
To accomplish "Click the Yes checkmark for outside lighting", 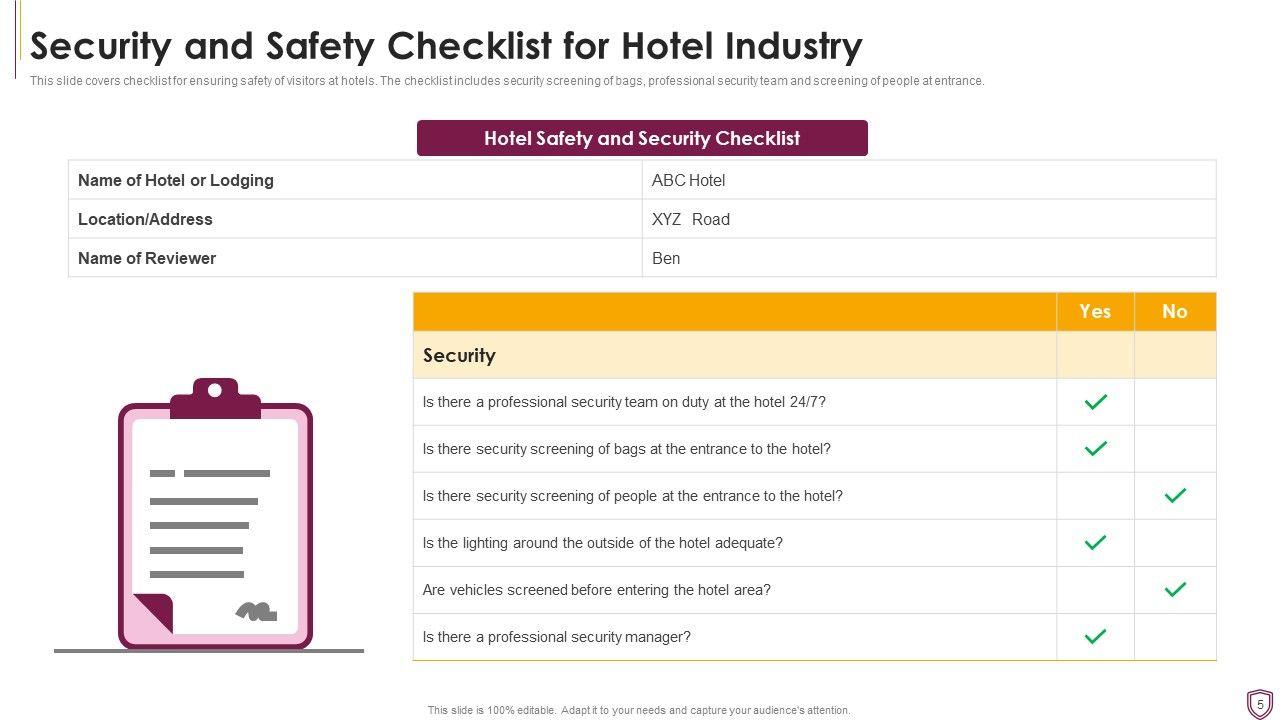I will [1096, 543].
